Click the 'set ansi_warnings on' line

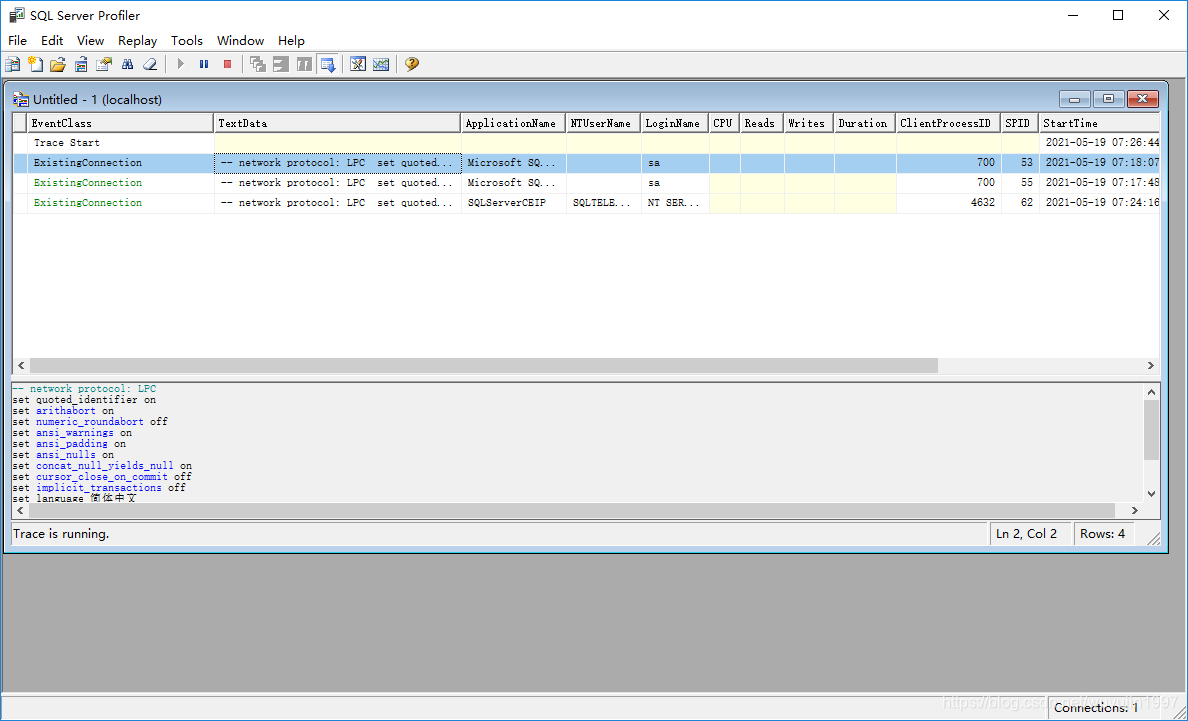[x=72, y=432]
